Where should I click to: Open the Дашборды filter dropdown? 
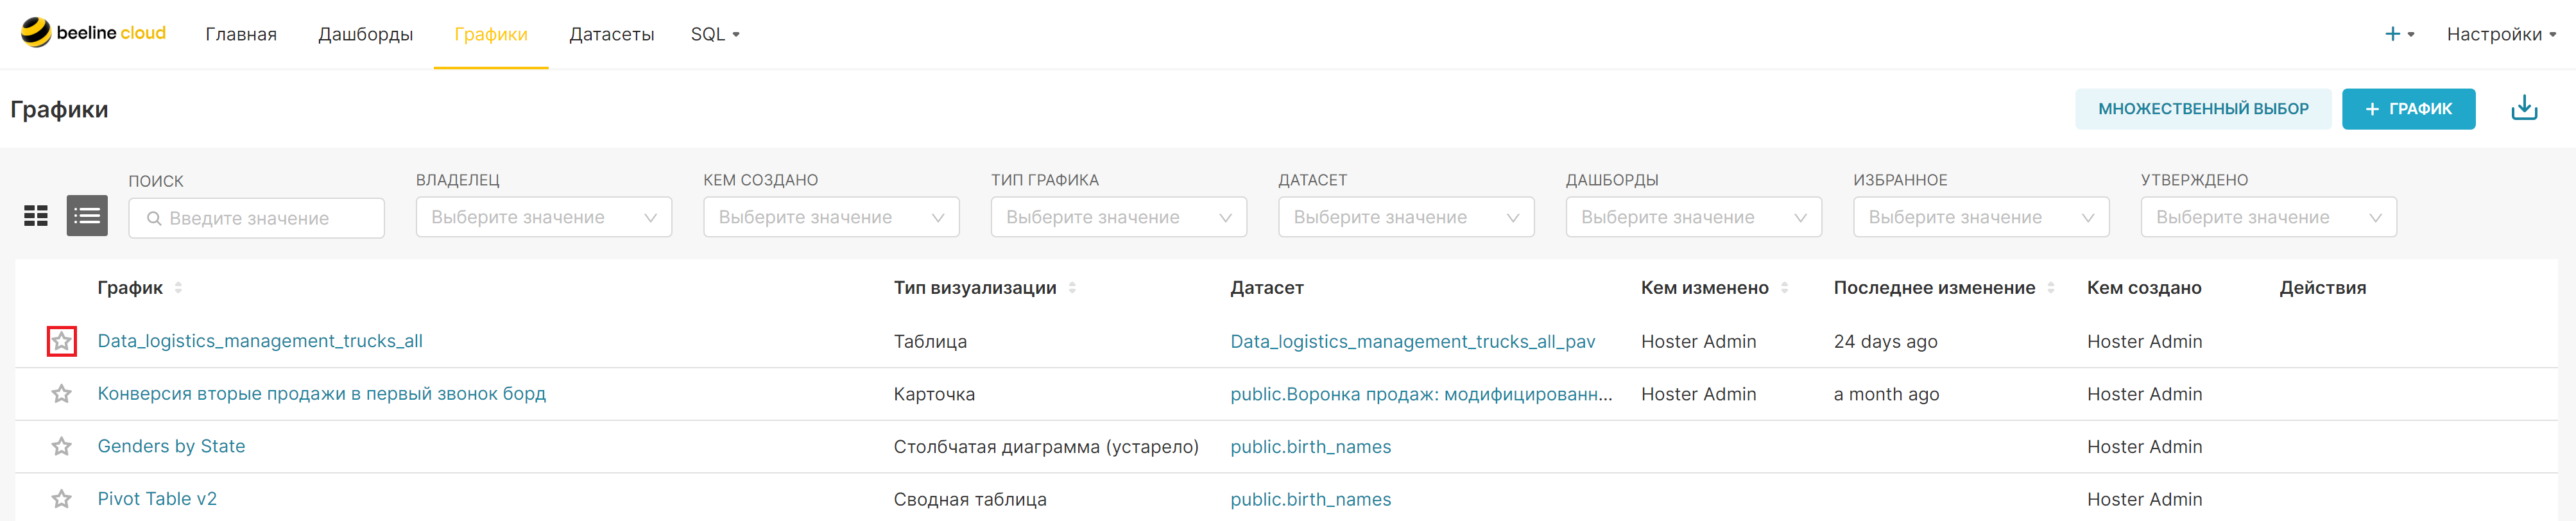1694,217
